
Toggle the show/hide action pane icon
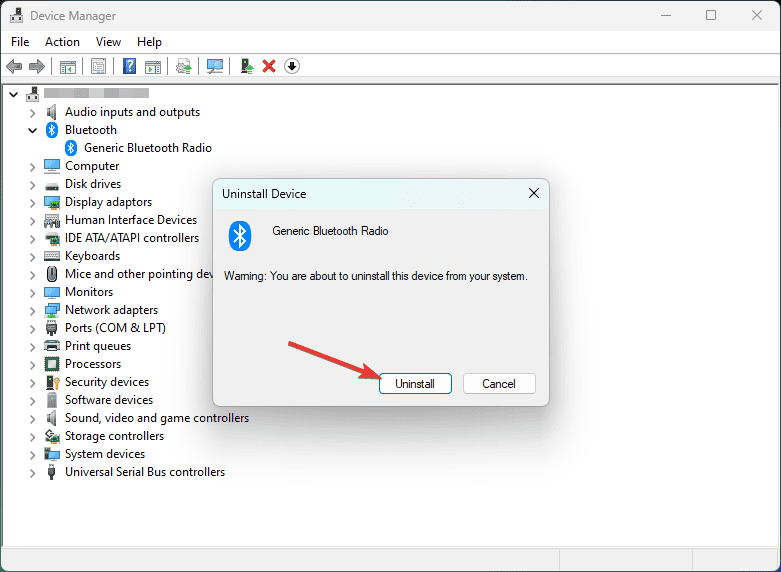point(153,66)
